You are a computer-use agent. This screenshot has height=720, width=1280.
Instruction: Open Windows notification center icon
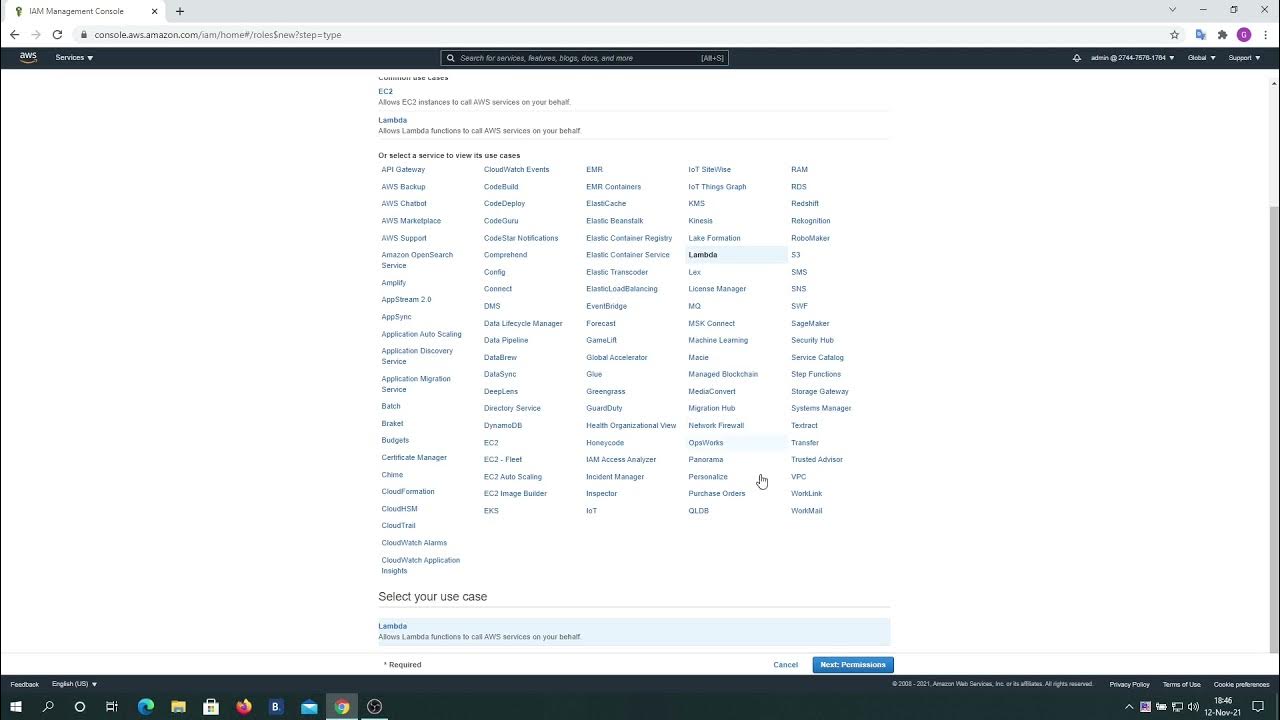(1258, 706)
